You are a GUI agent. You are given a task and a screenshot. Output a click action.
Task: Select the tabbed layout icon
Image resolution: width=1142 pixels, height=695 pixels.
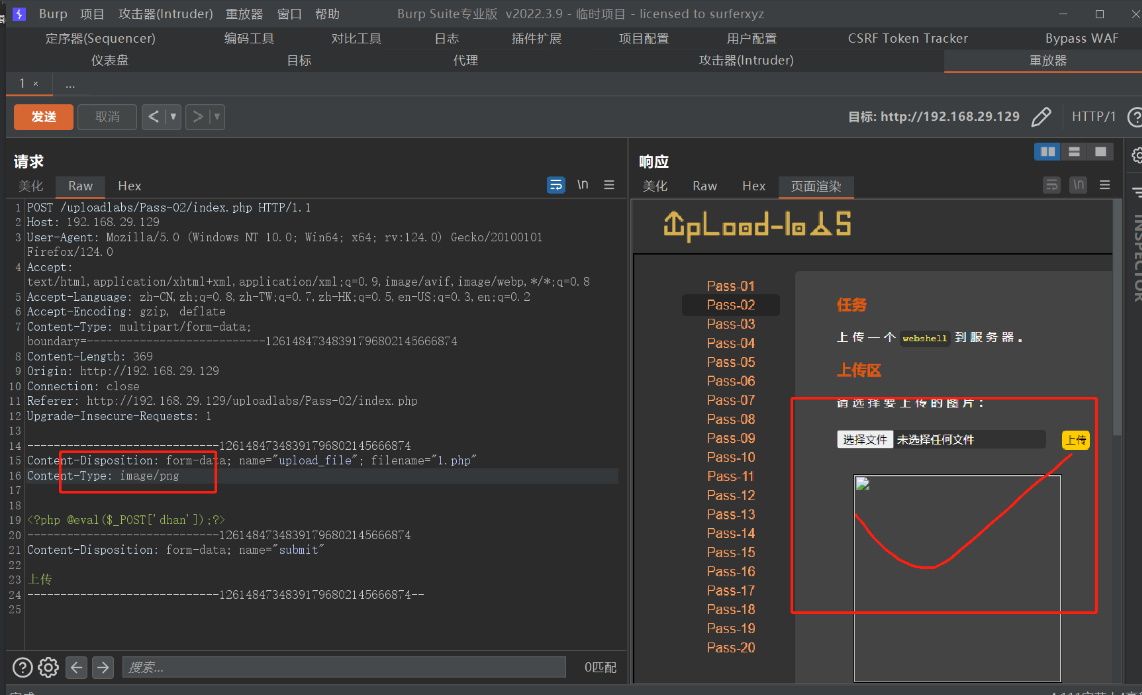click(x=1100, y=152)
